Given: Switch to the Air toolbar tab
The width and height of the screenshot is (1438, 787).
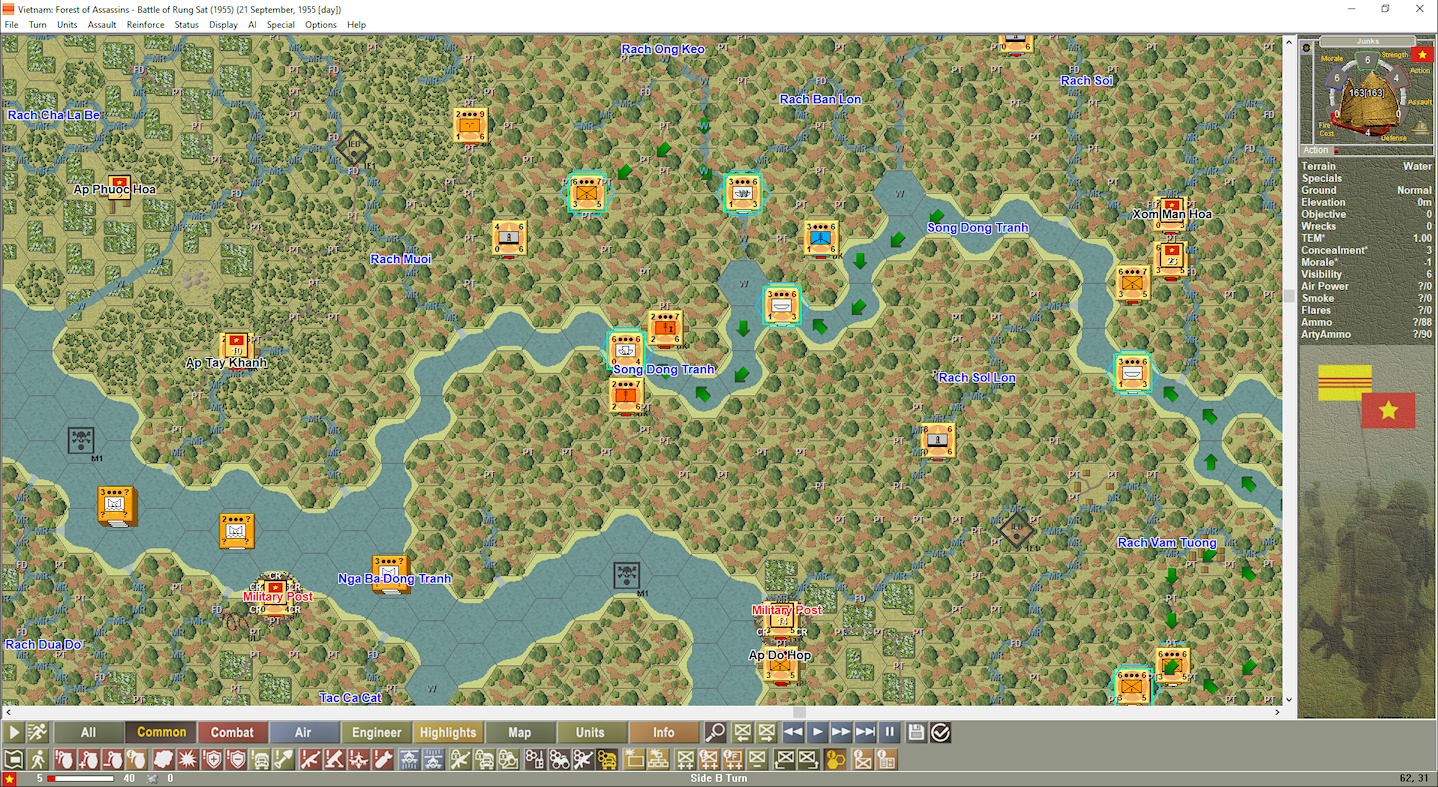Looking at the screenshot, I should click(303, 732).
